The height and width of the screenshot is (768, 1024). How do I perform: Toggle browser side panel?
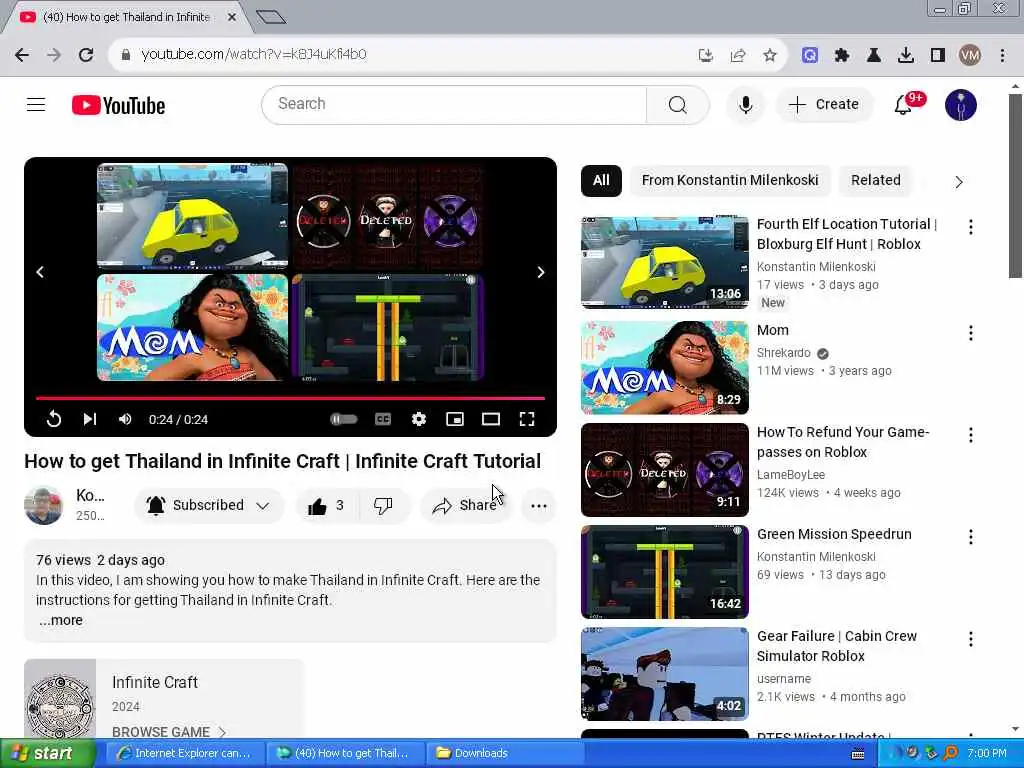pos(937,55)
